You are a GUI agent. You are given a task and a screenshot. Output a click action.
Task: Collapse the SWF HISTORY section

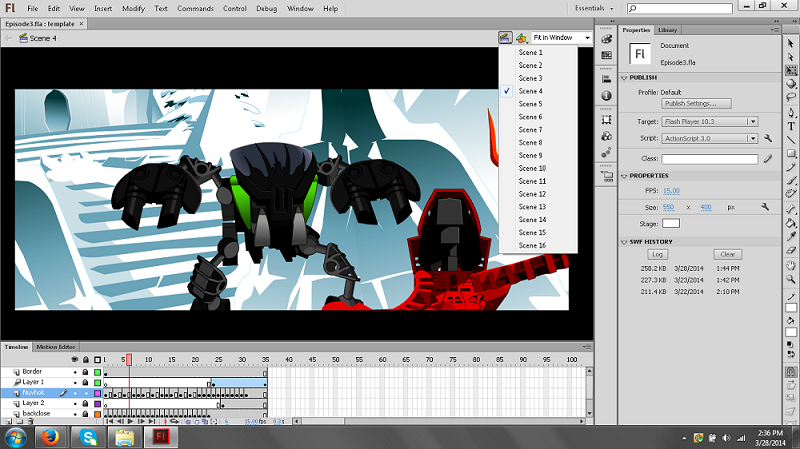coord(624,242)
